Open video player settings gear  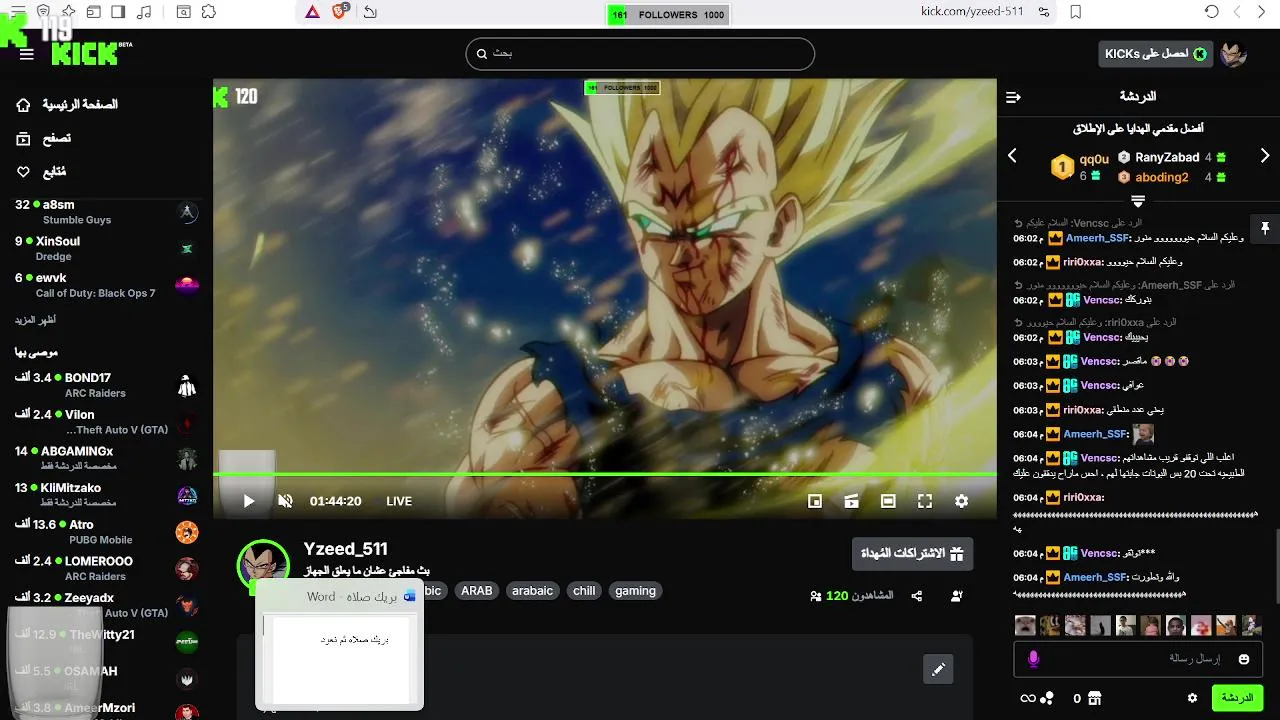tap(961, 501)
